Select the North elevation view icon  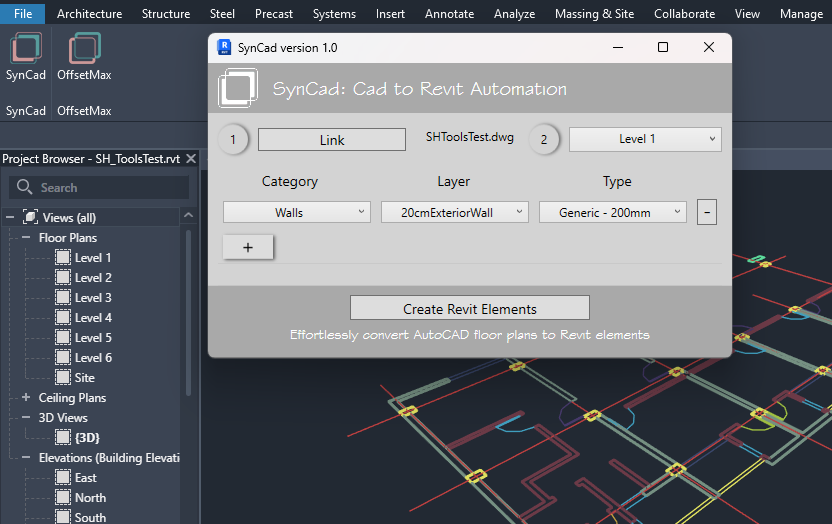point(63,497)
